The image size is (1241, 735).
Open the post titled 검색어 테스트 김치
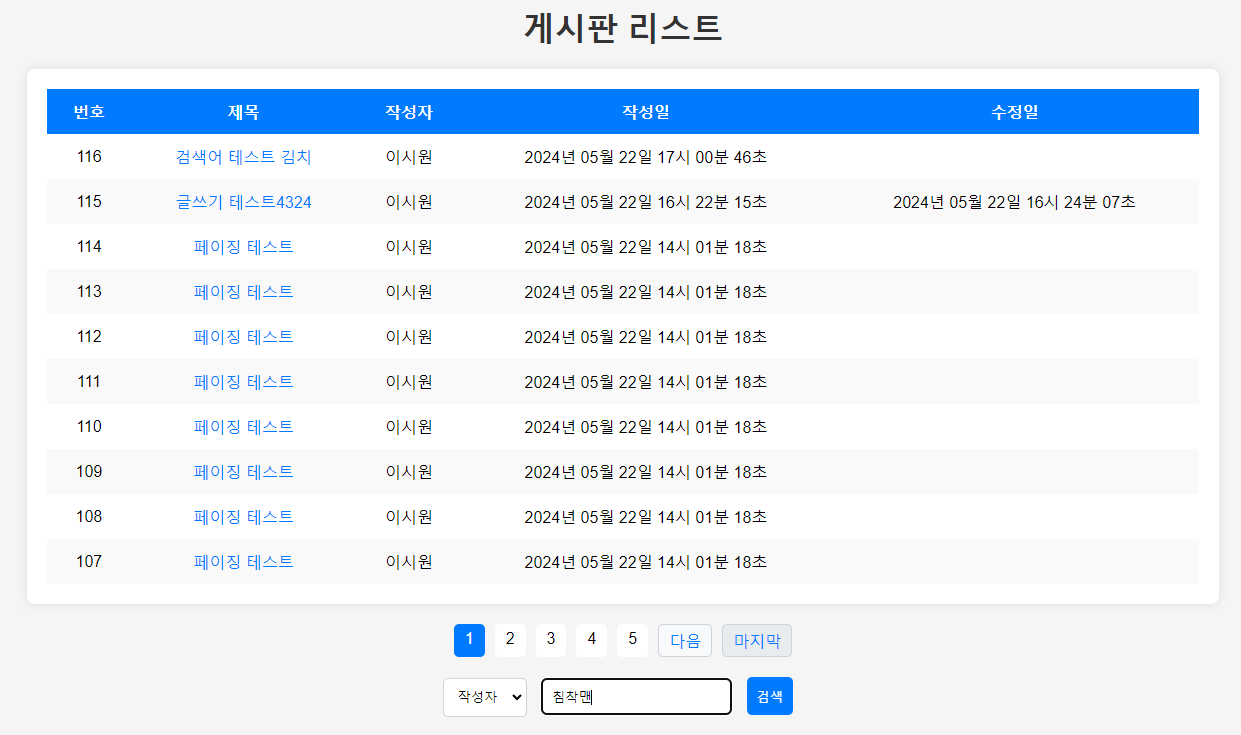[244, 157]
